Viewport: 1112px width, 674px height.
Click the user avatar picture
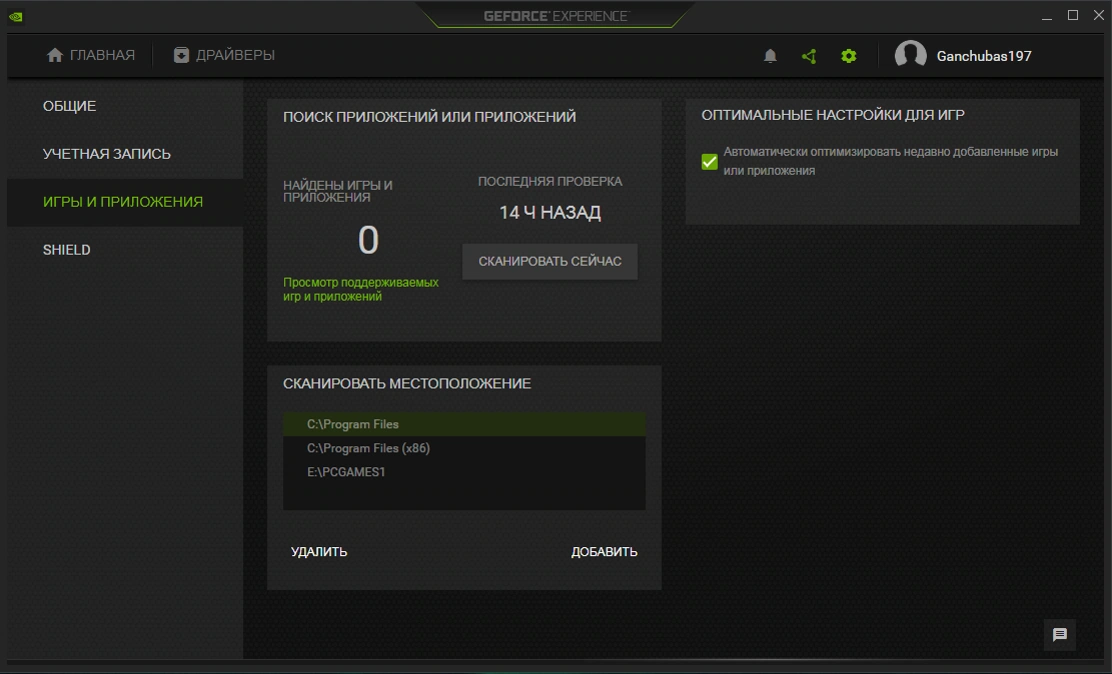911,55
